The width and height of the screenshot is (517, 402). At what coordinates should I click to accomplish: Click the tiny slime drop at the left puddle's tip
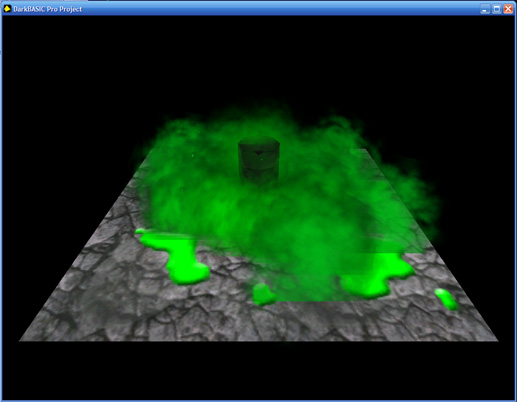pyautogui.click(x=140, y=231)
